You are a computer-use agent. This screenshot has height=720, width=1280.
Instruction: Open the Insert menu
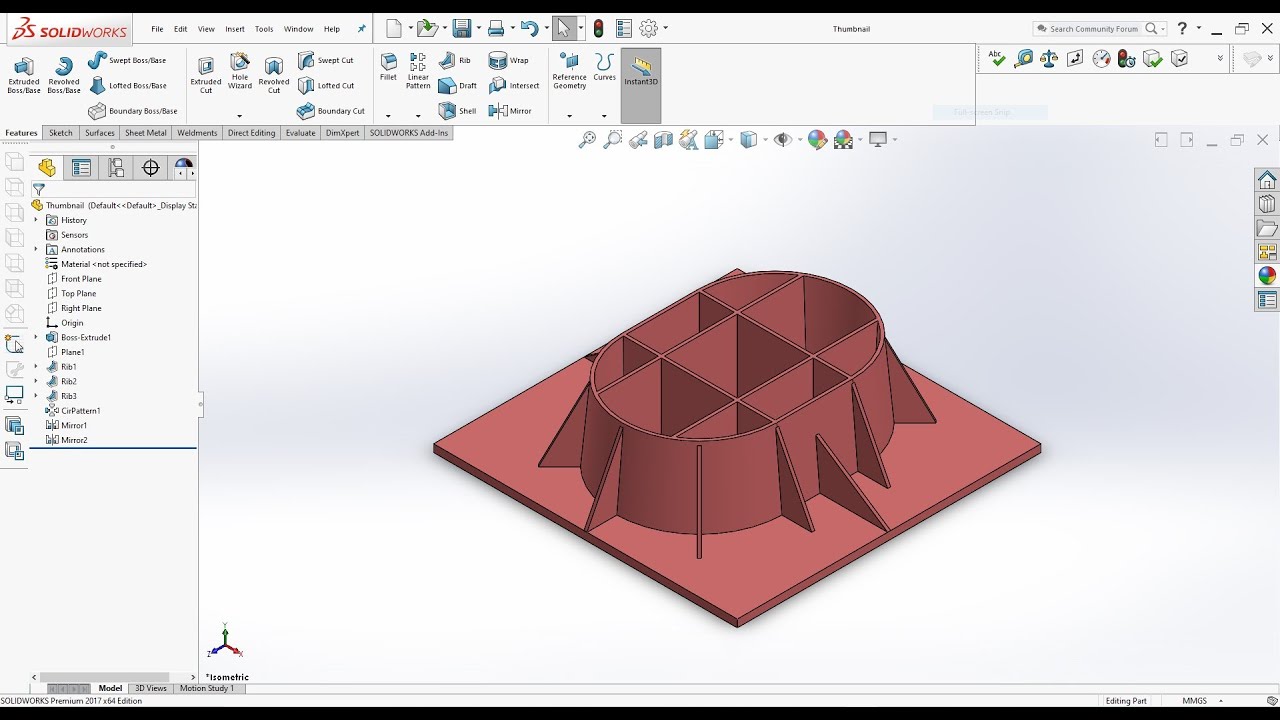pos(235,29)
